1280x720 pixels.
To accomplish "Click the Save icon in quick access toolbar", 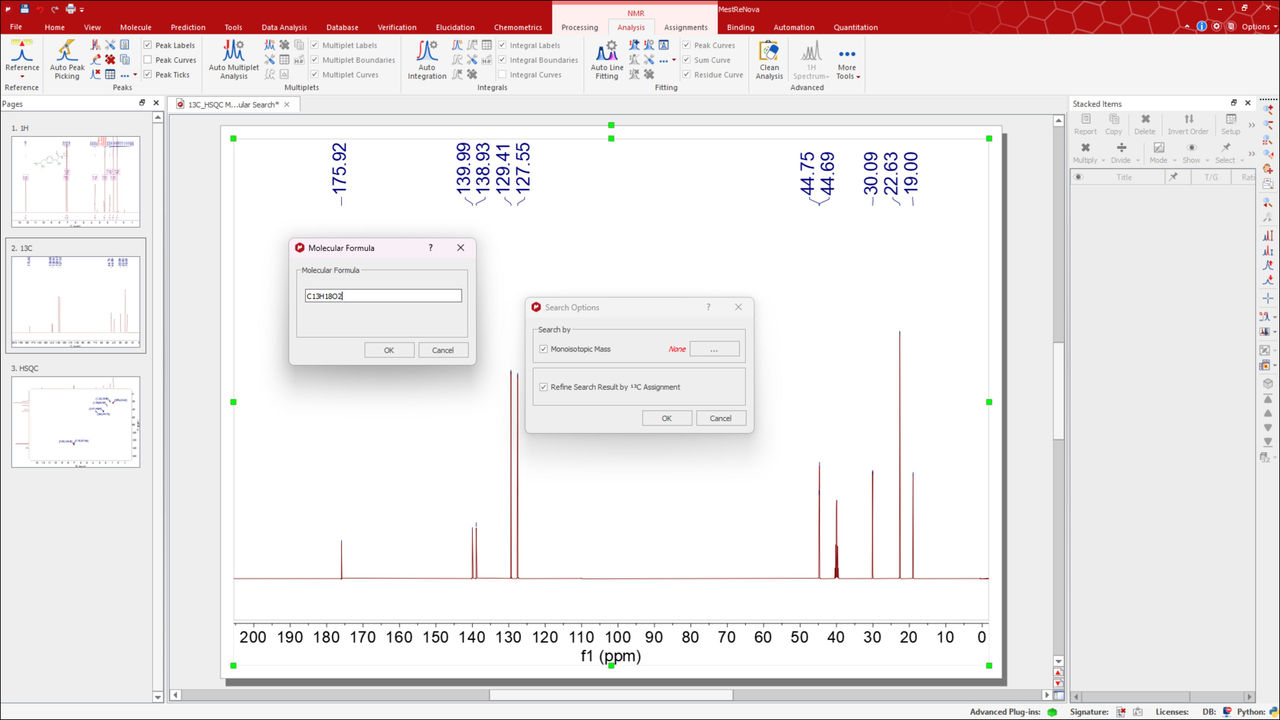I will pyautogui.click(x=23, y=8).
